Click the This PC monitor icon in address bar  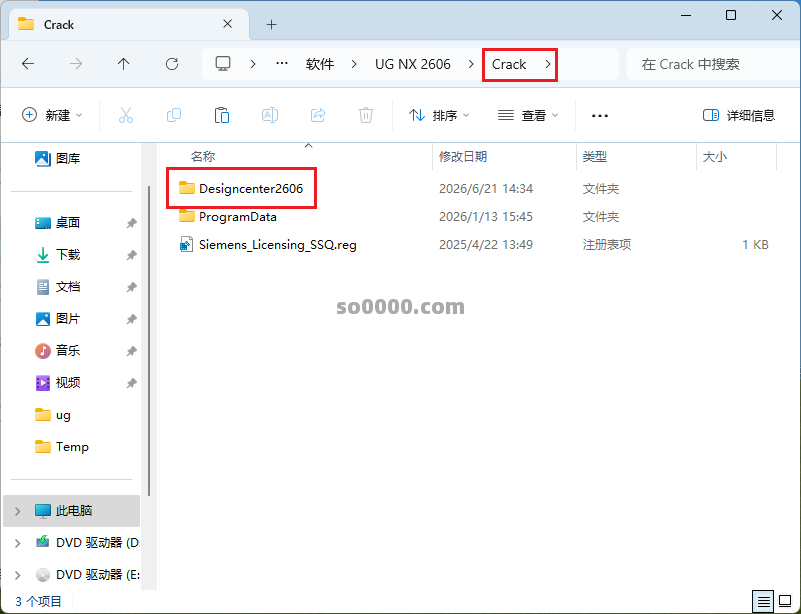tap(223, 64)
